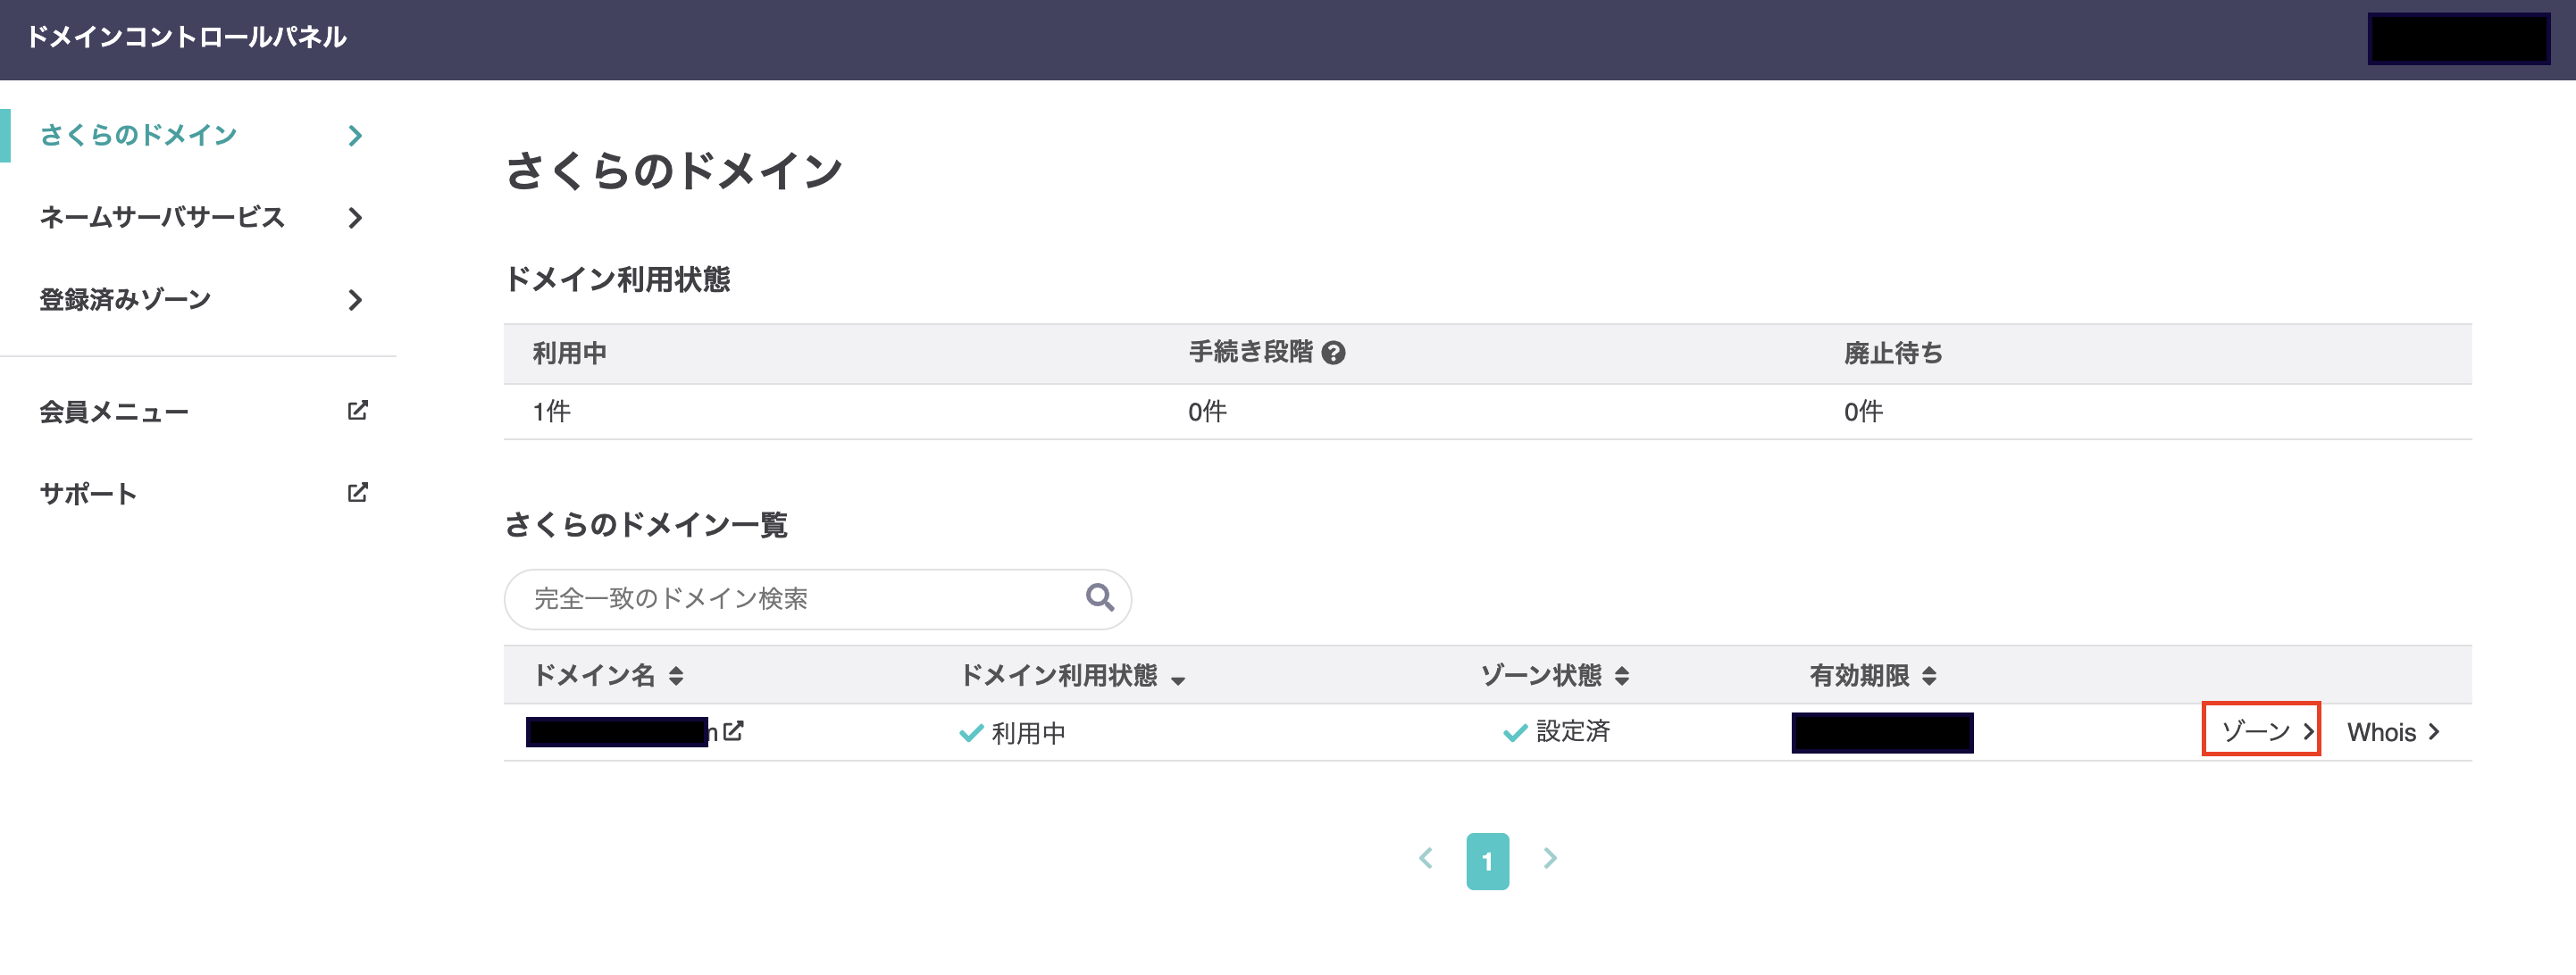Viewport: 2576px width, 975px height.
Task: Sort by ドメイン名 column arrows
Action: pyautogui.click(x=676, y=676)
